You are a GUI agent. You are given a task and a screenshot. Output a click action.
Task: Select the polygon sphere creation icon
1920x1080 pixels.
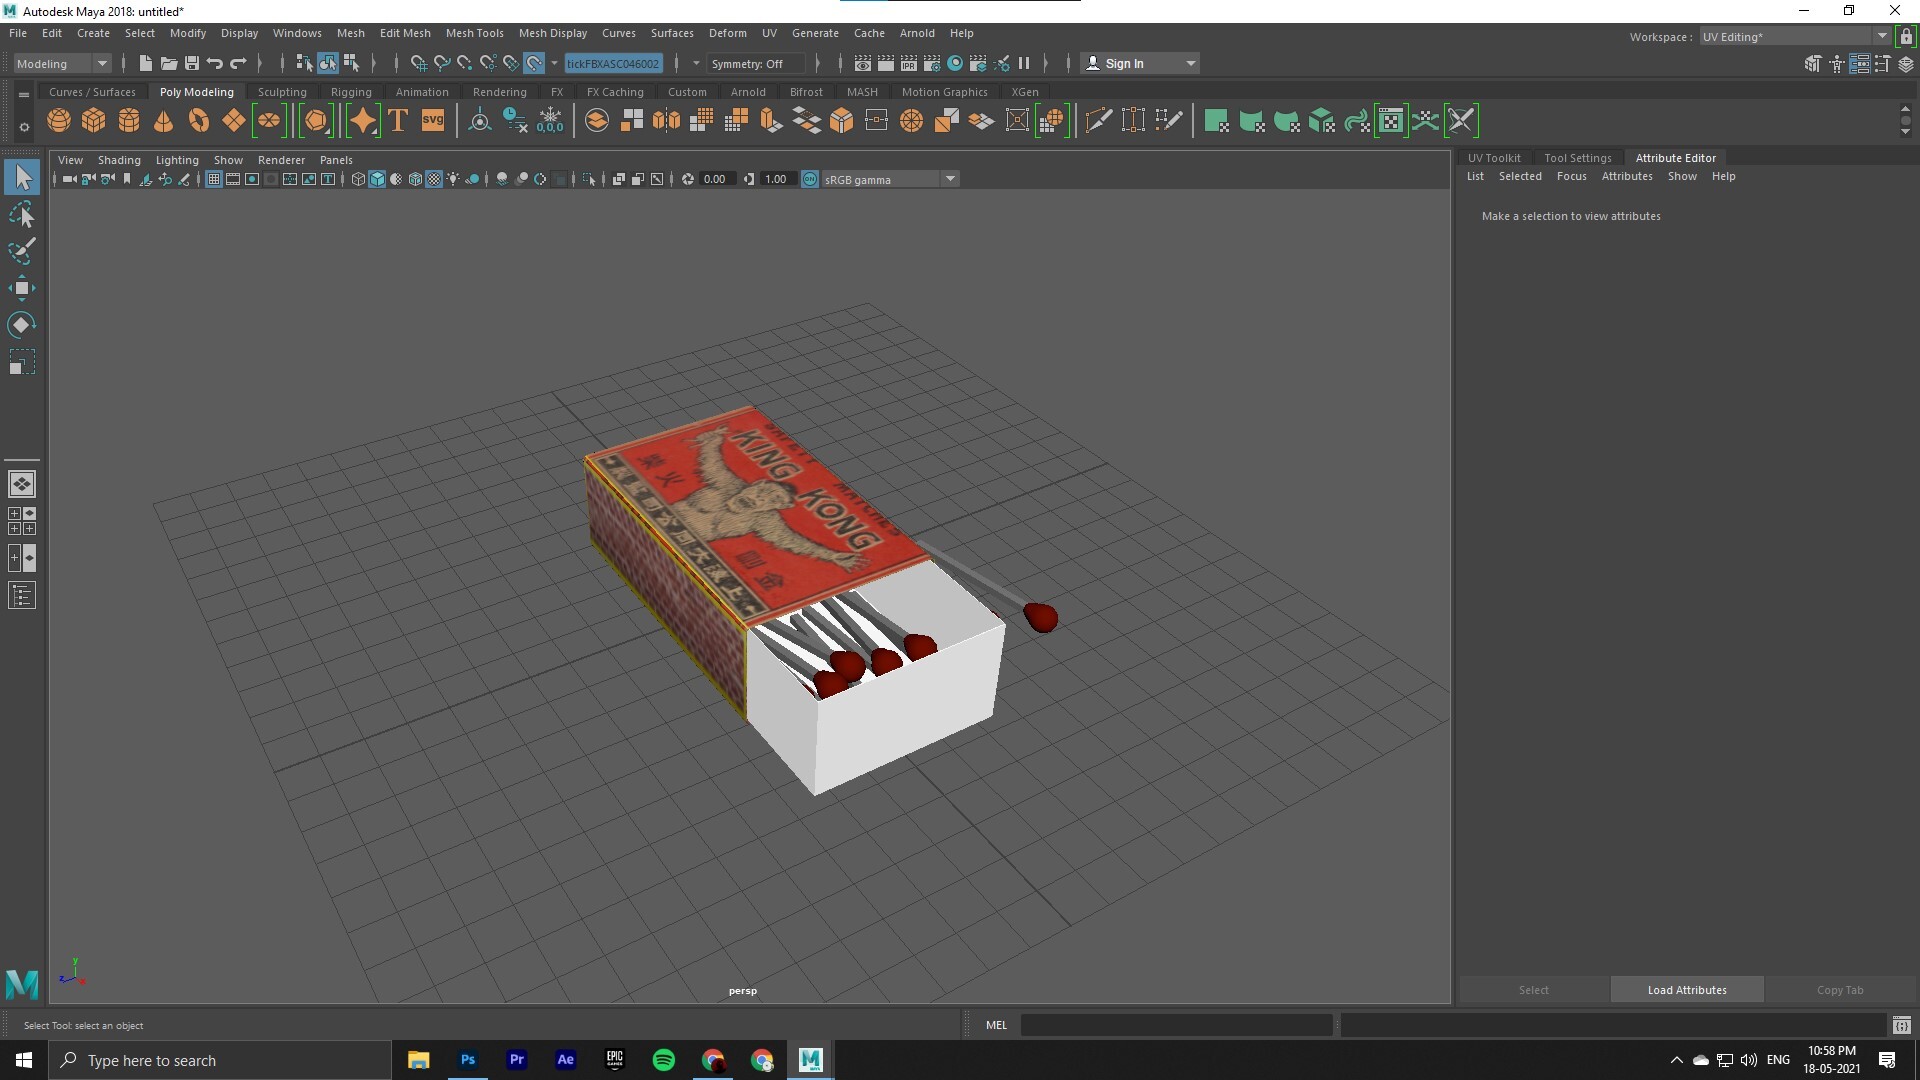click(58, 120)
